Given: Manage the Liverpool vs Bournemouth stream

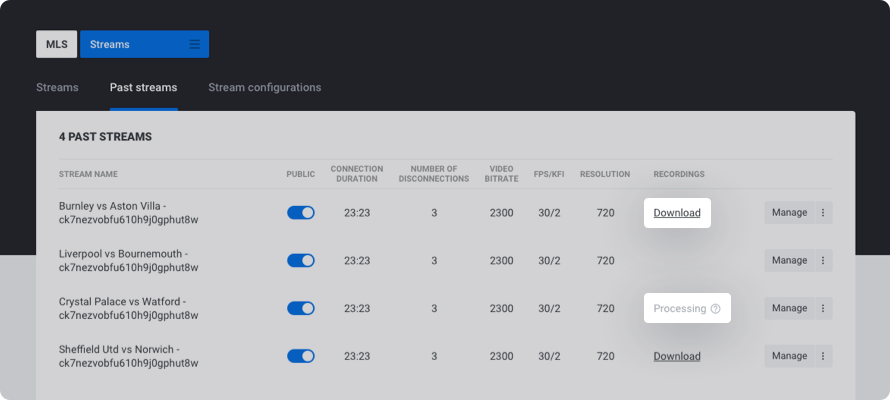Looking at the screenshot, I should coord(789,260).
